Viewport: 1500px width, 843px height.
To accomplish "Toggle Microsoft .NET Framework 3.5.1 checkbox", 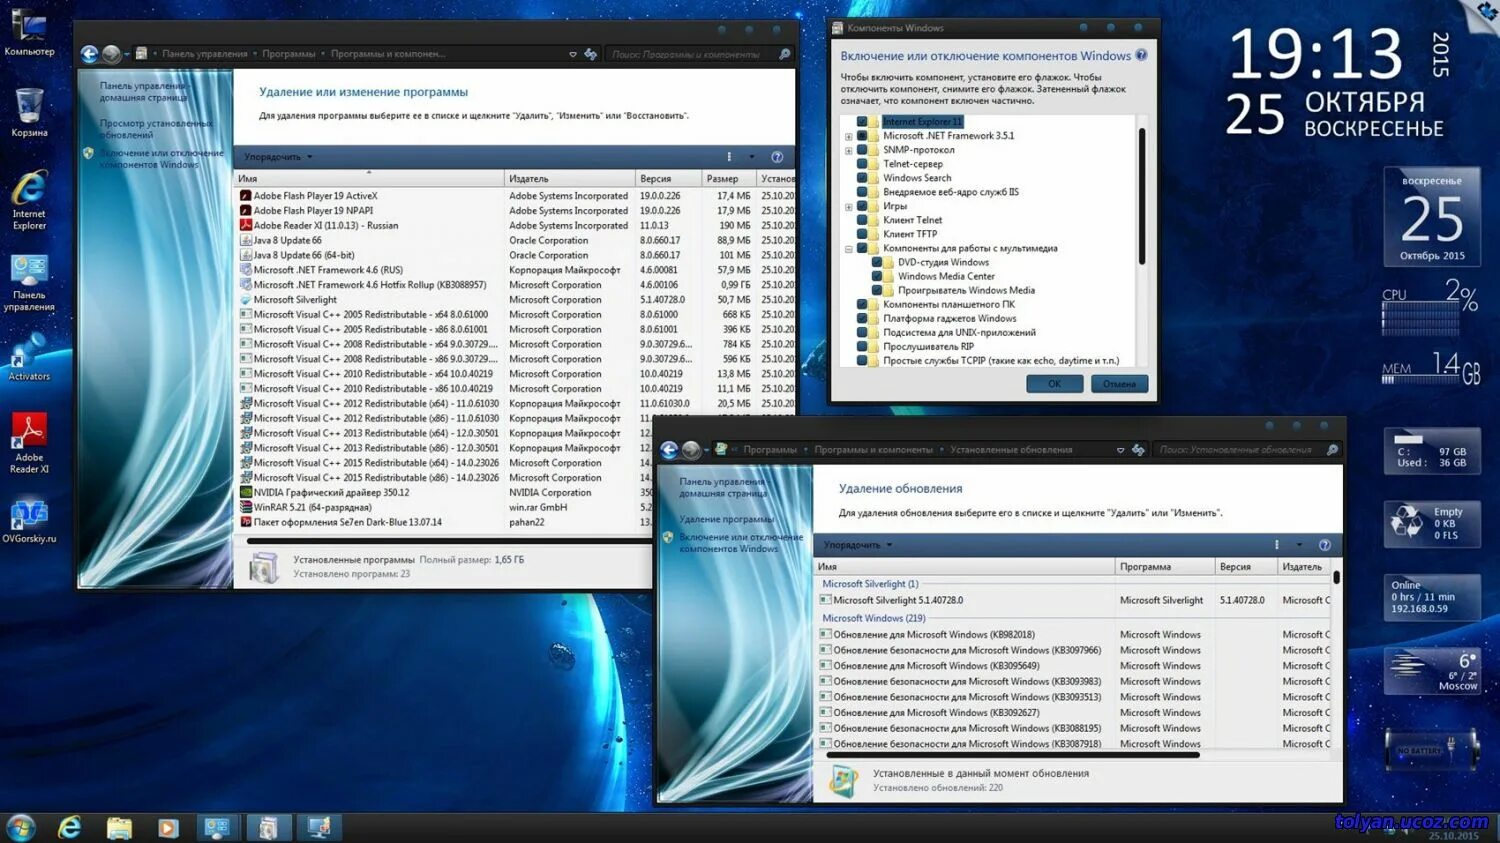I will [862, 136].
